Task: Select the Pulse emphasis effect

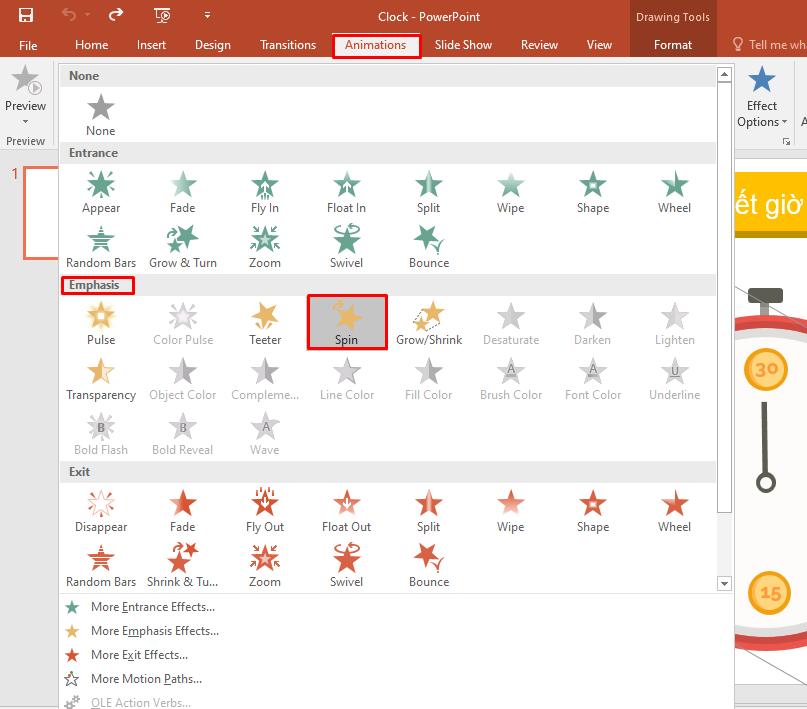Action: (101, 324)
